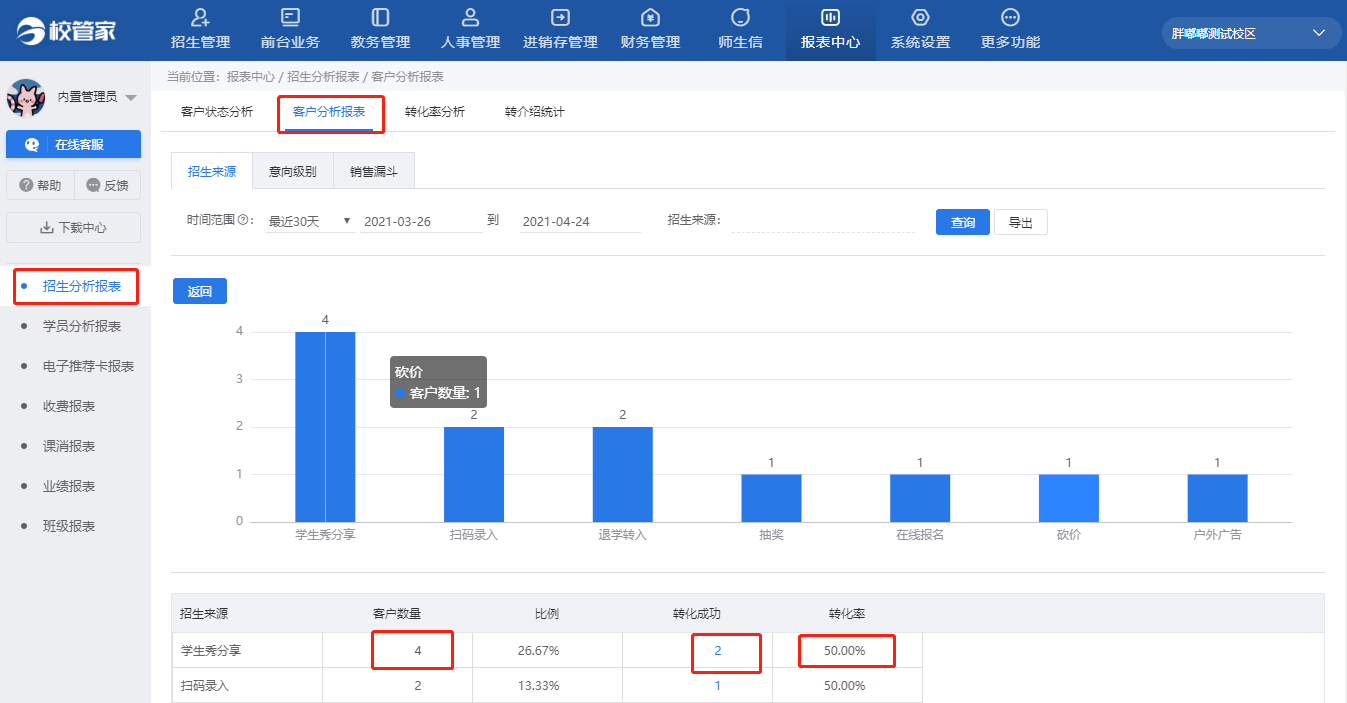Open 学员分析报表 in sidebar

coord(82,326)
